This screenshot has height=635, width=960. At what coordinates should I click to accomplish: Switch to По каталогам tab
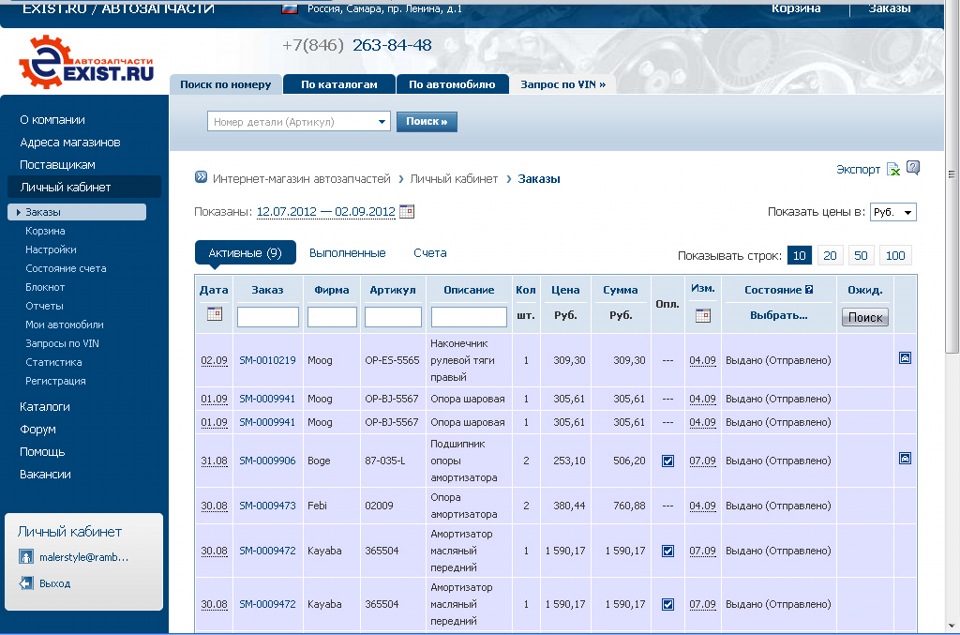pyautogui.click(x=339, y=85)
